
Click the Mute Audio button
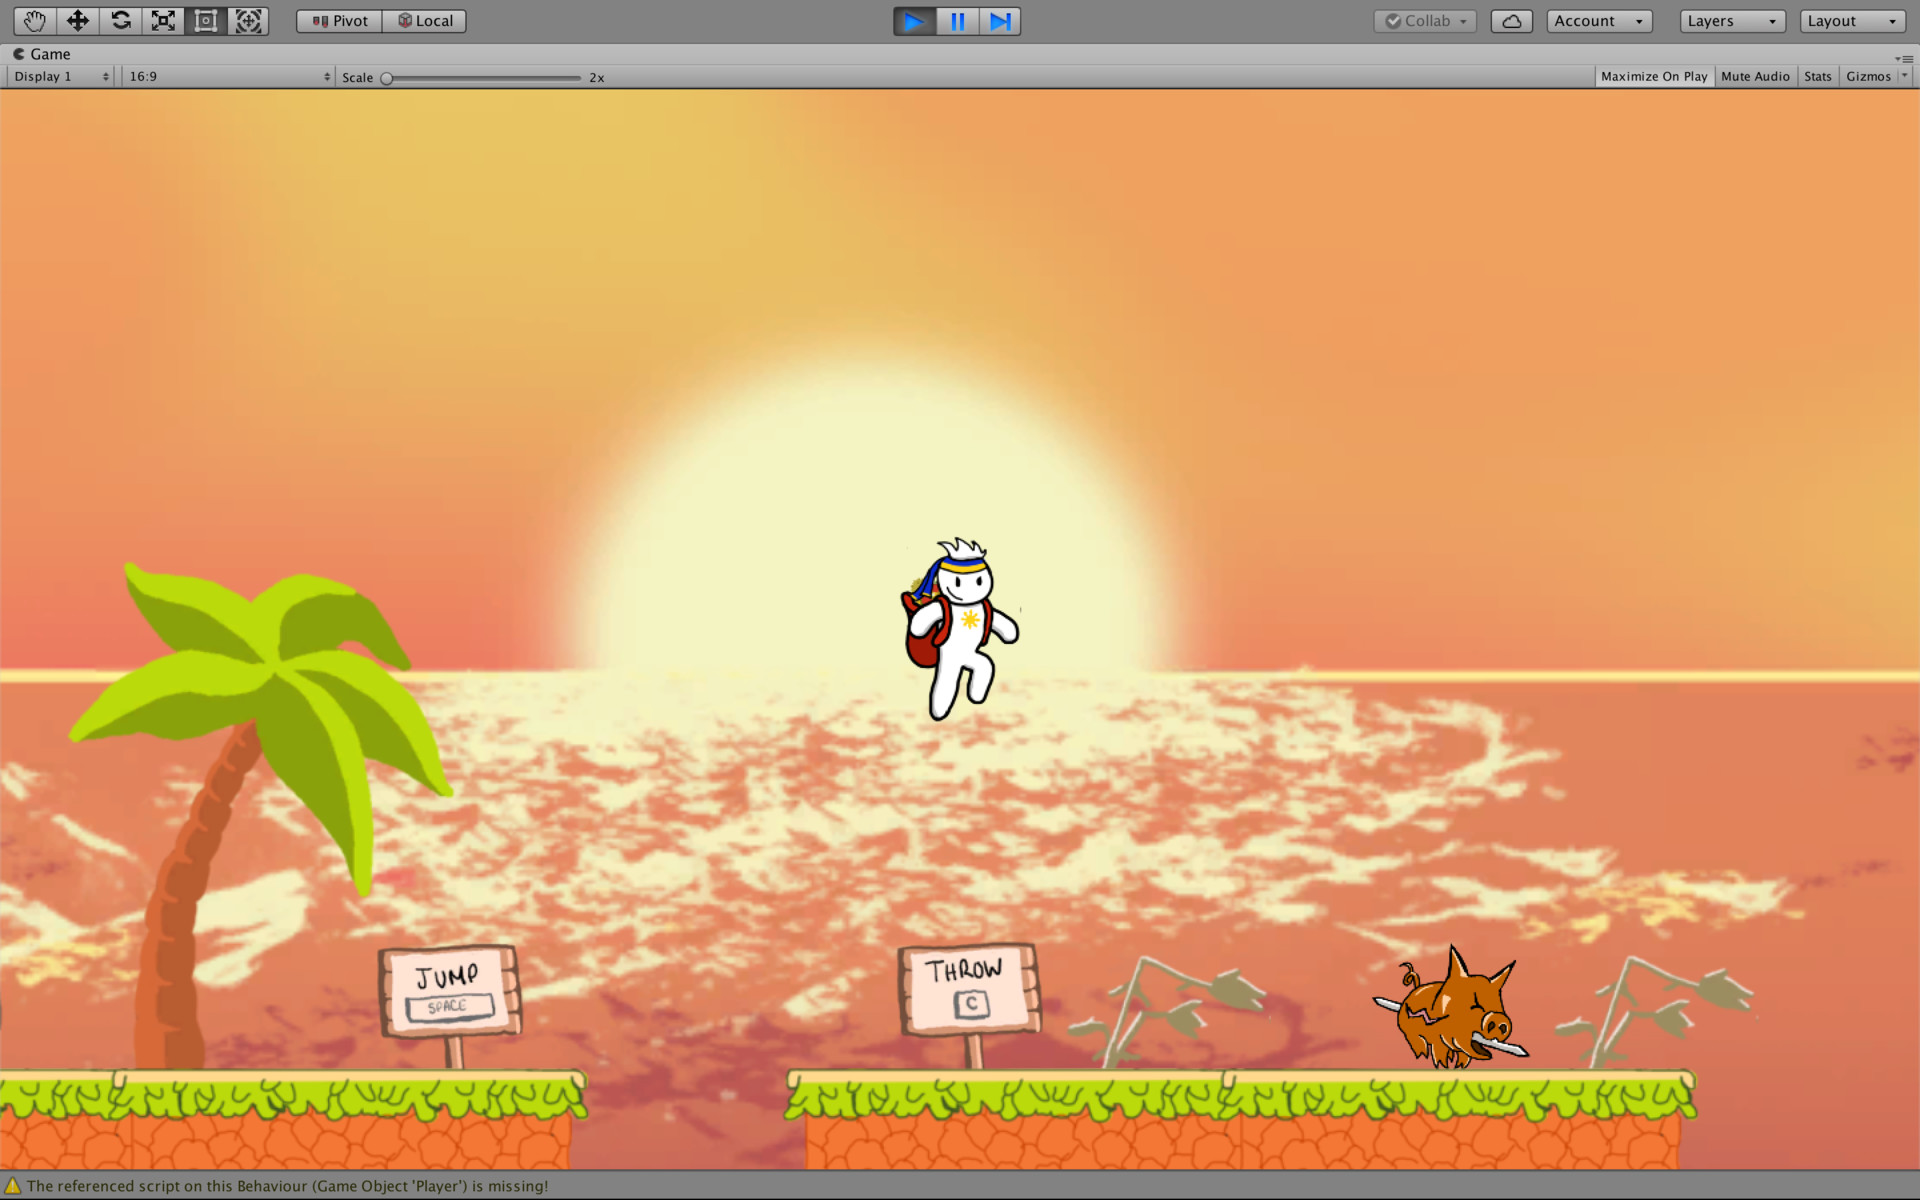pyautogui.click(x=1755, y=76)
